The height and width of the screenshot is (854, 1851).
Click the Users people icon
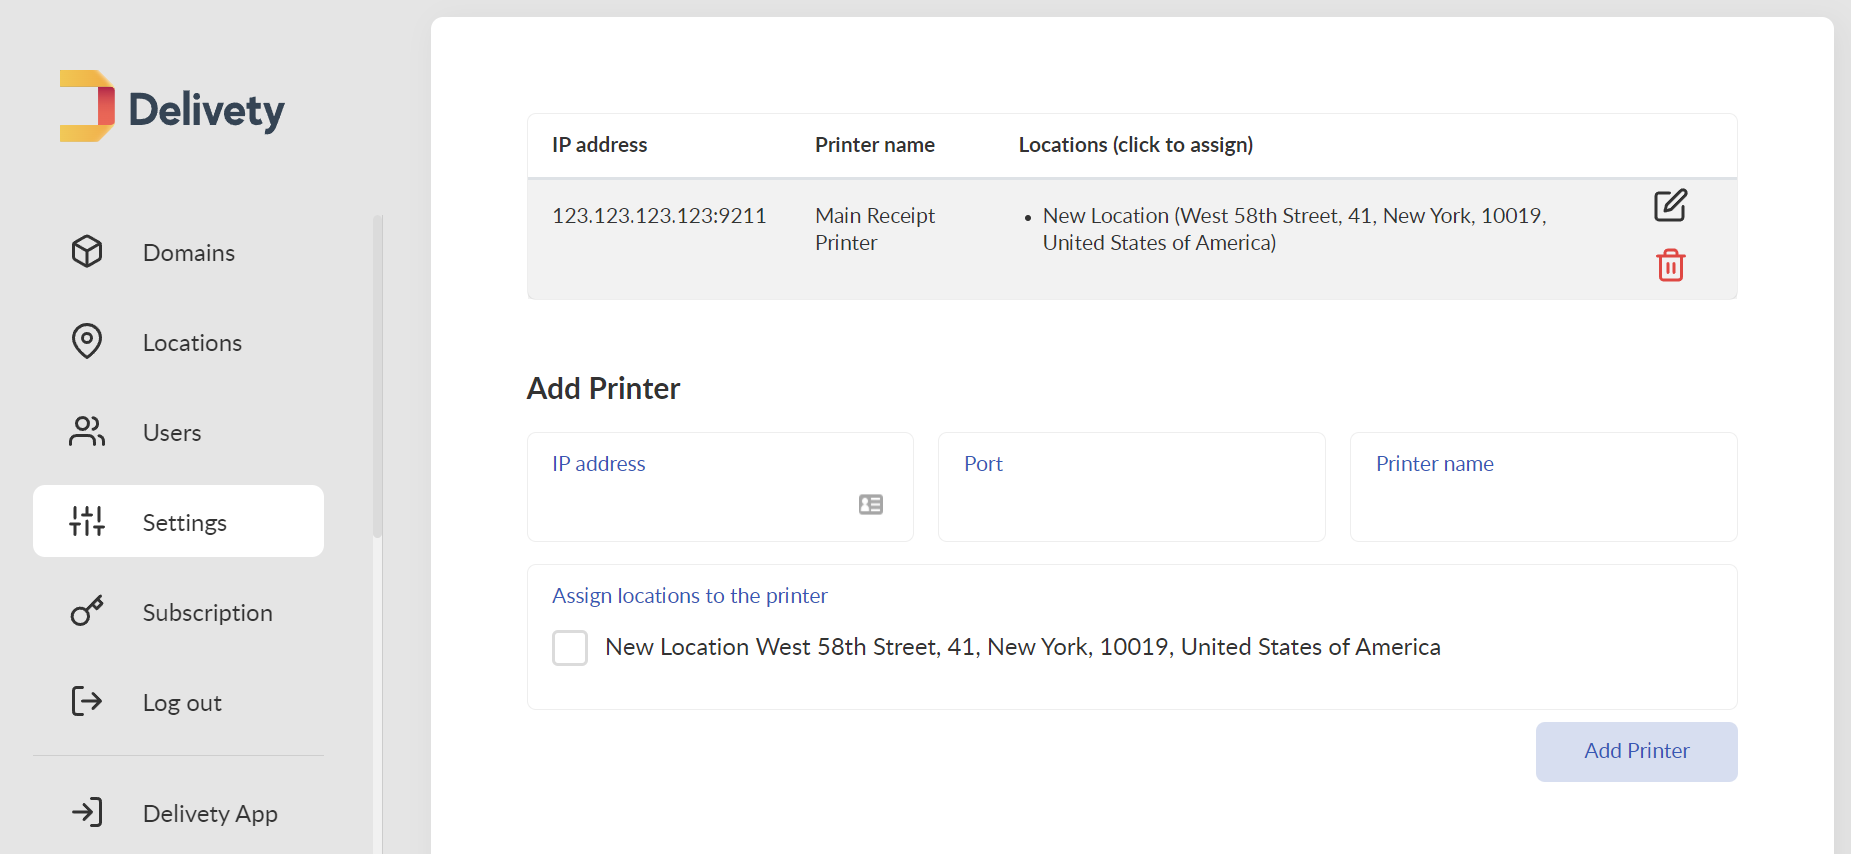click(87, 431)
